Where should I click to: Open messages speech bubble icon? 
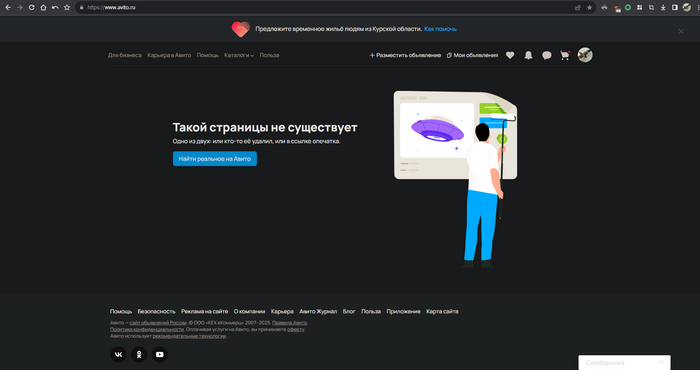pos(546,55)
